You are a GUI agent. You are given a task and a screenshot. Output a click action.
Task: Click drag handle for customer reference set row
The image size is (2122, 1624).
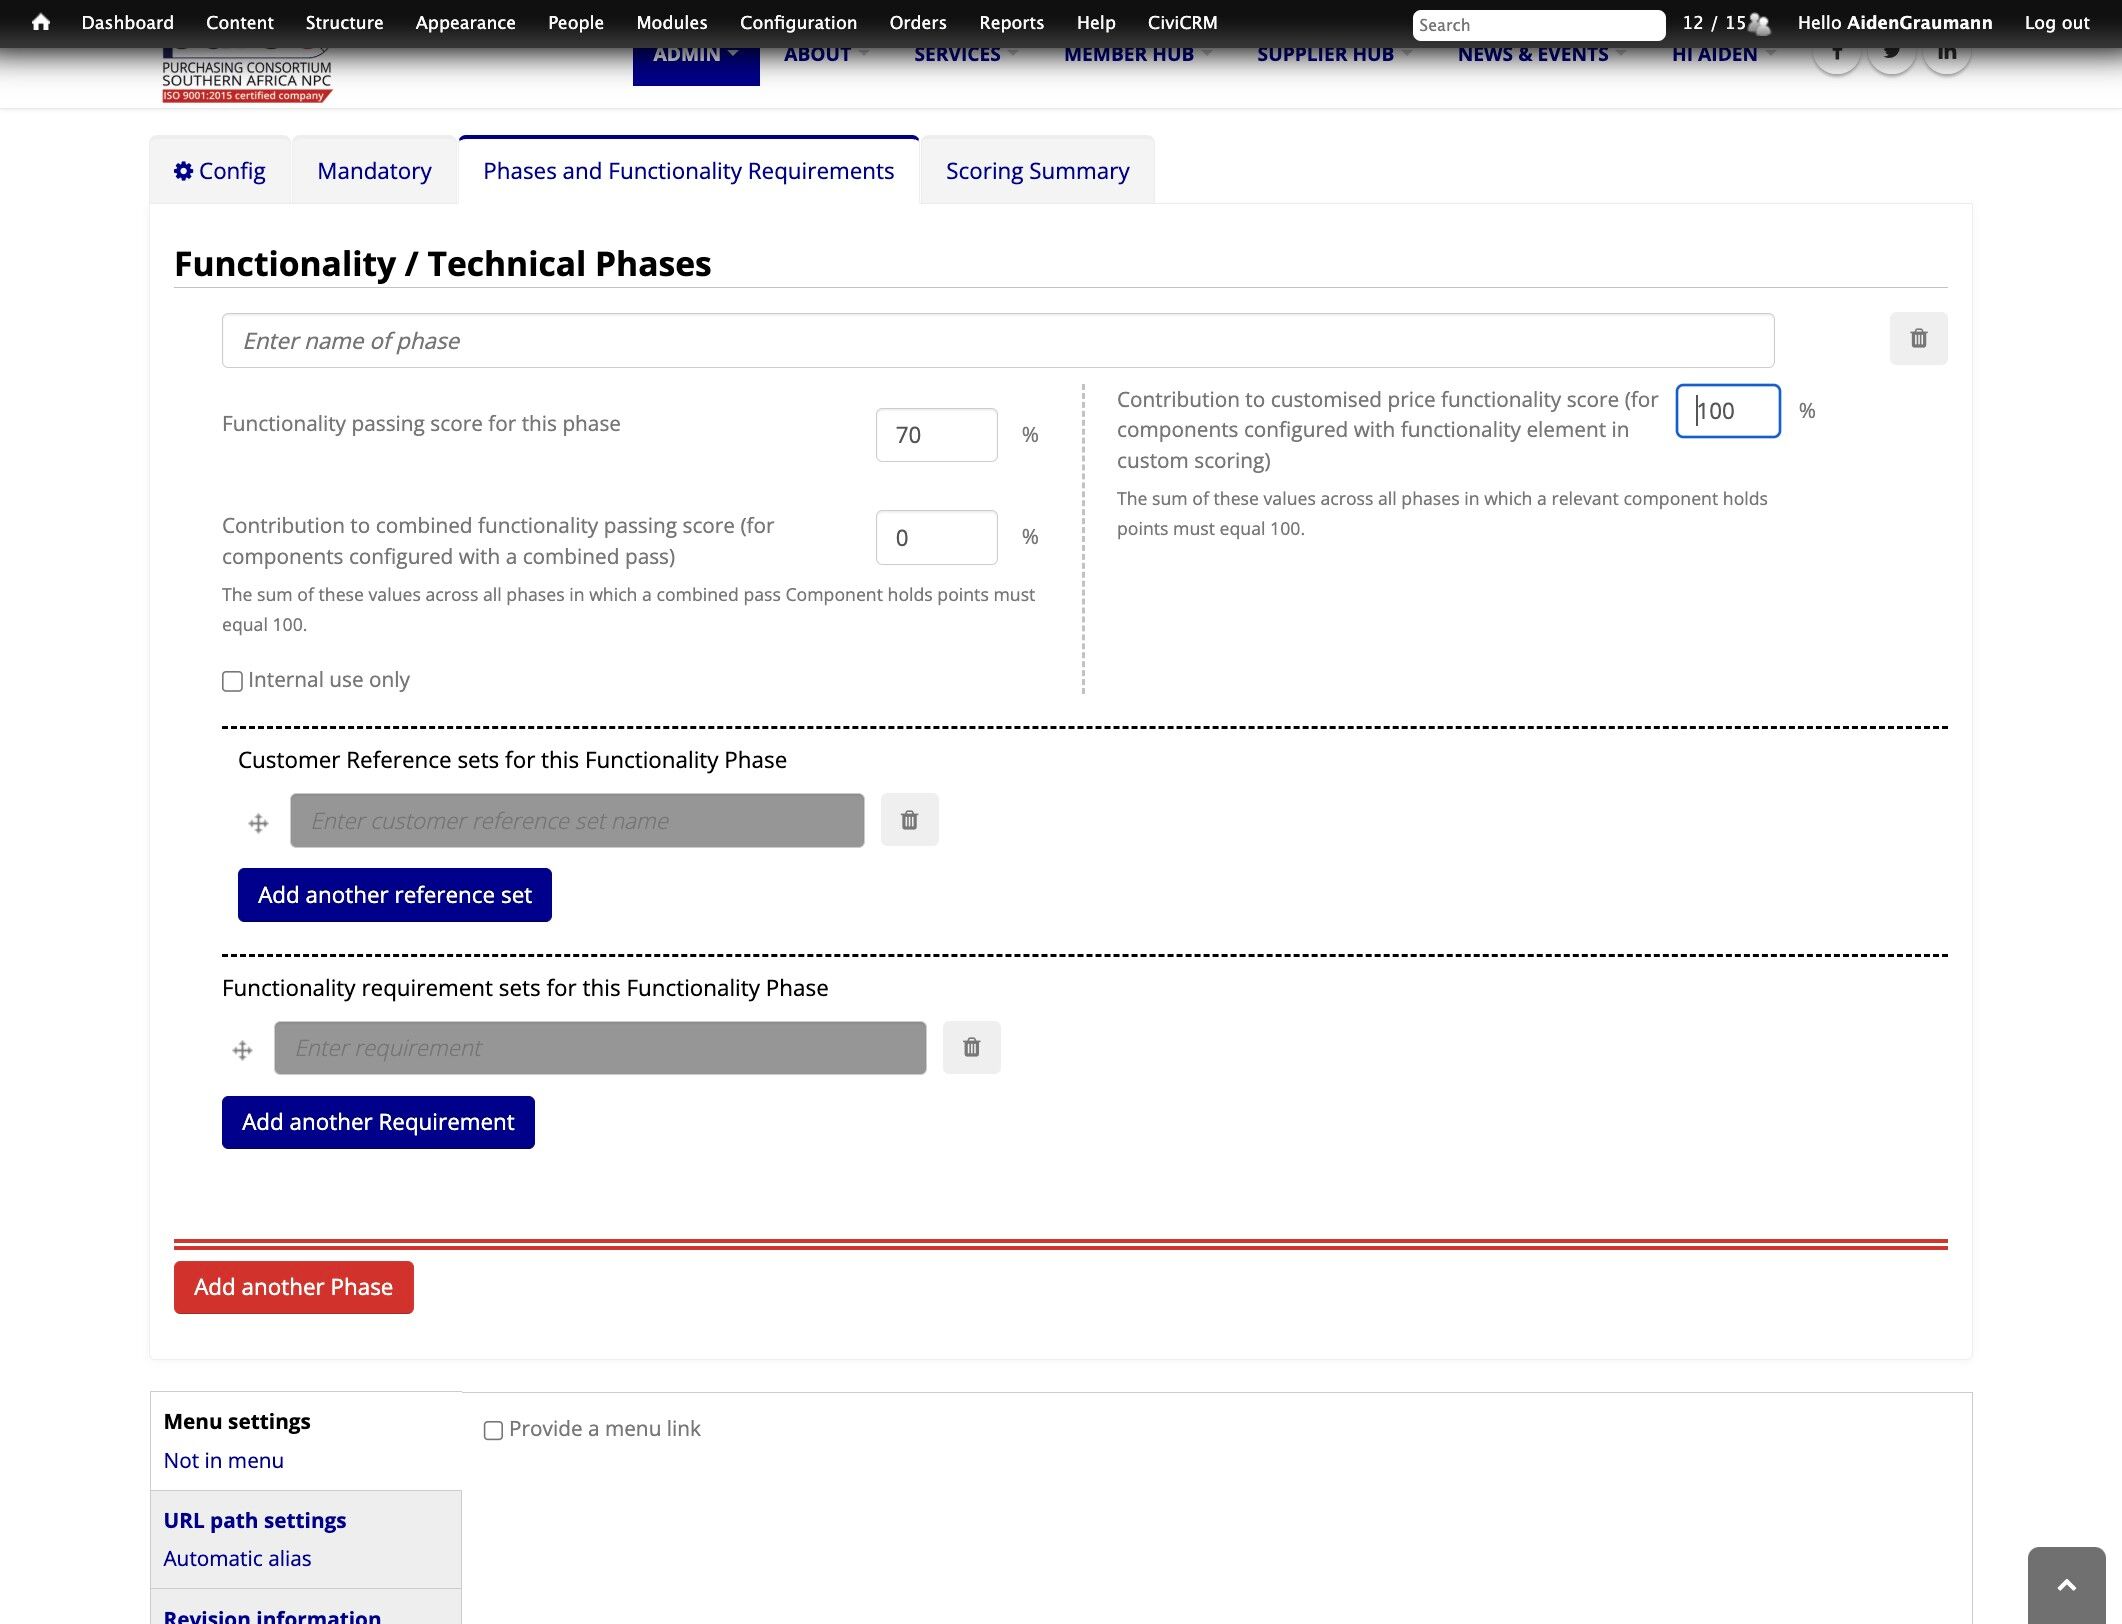258,823
